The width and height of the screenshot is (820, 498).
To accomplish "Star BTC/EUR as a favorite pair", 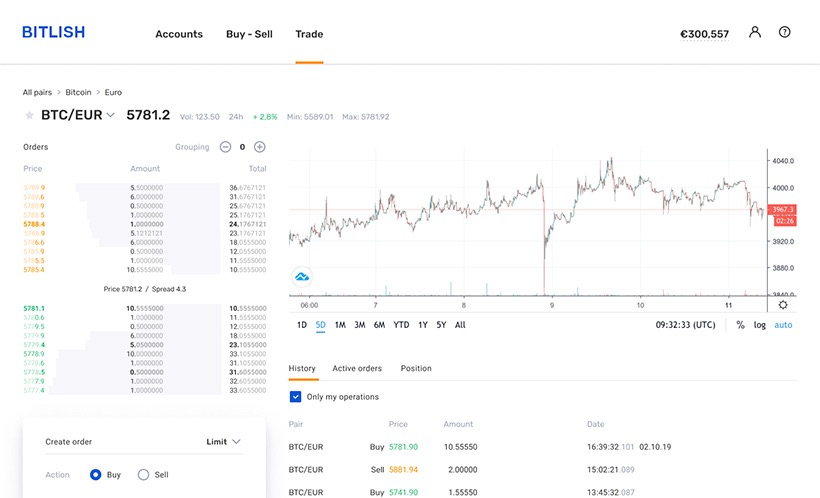I will [29, 116].
